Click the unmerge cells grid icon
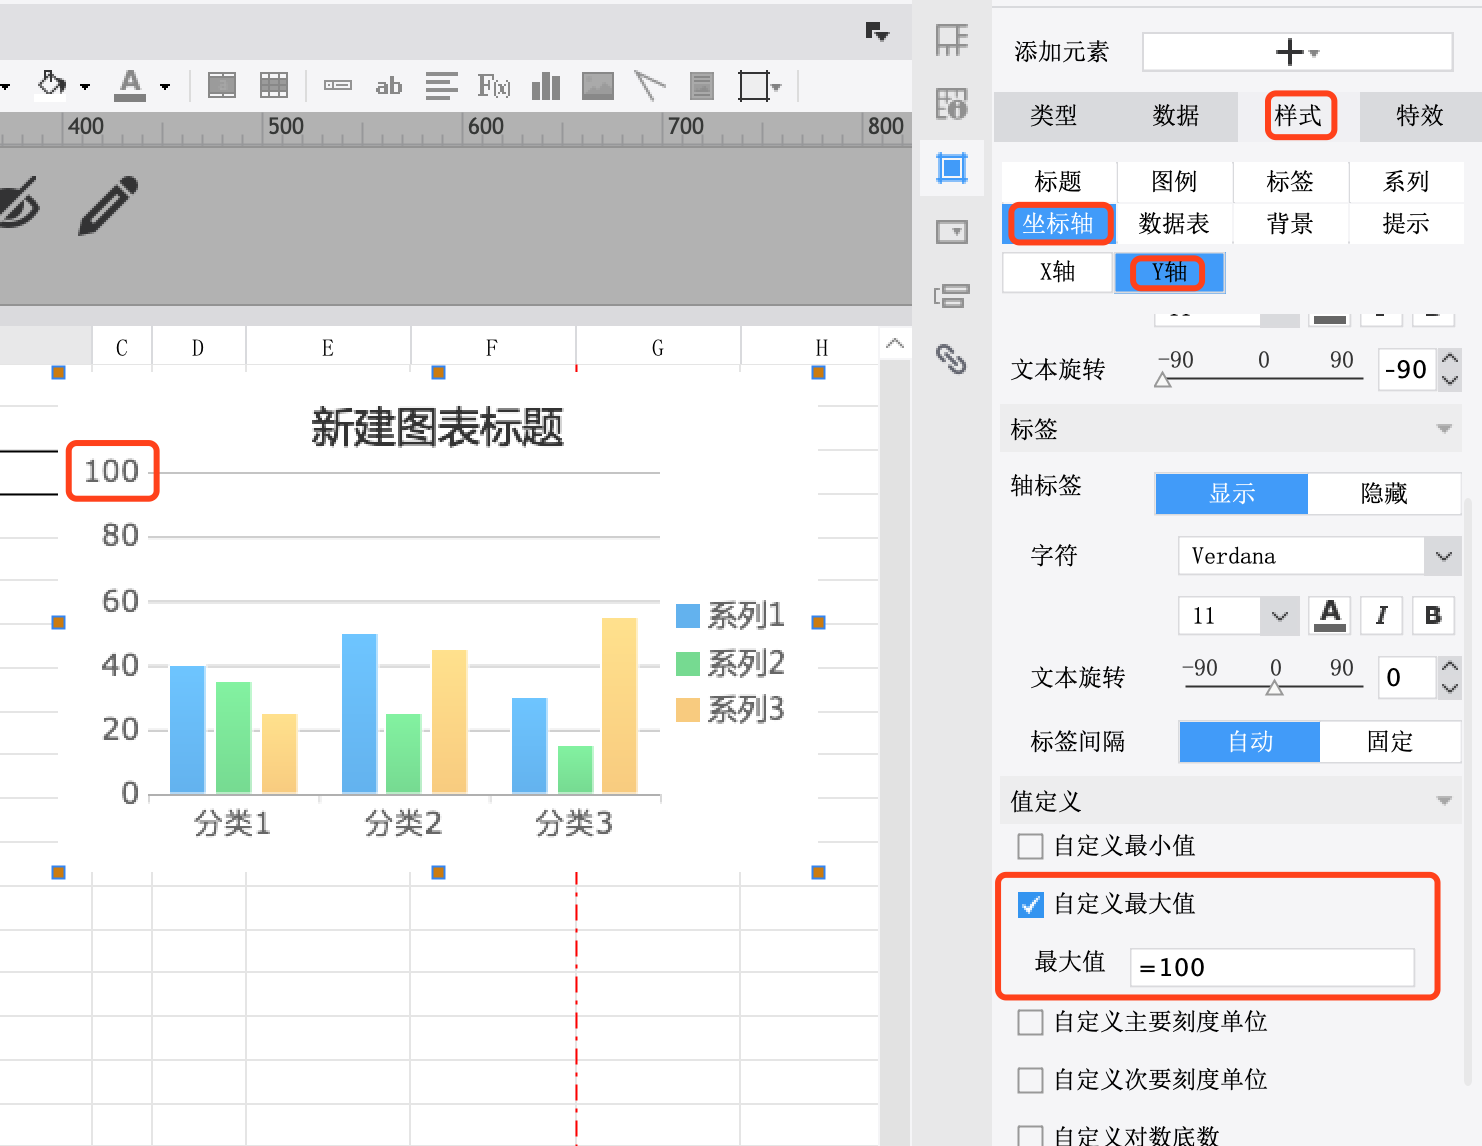This screenshot has height=1146, width=1482. (x=274, y=86)
